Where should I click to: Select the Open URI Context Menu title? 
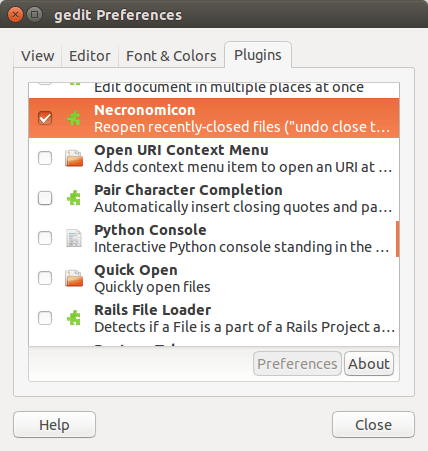click(x=181, y=150)
